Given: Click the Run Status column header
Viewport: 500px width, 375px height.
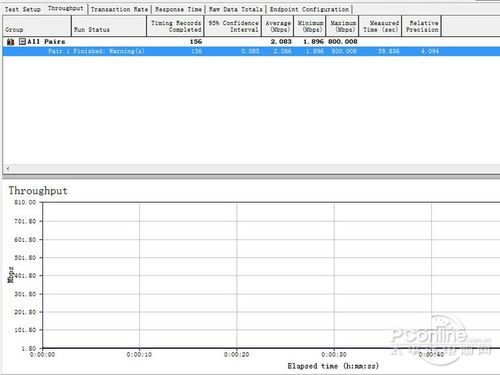Looking at the screenshot, I should click(109, 26).
